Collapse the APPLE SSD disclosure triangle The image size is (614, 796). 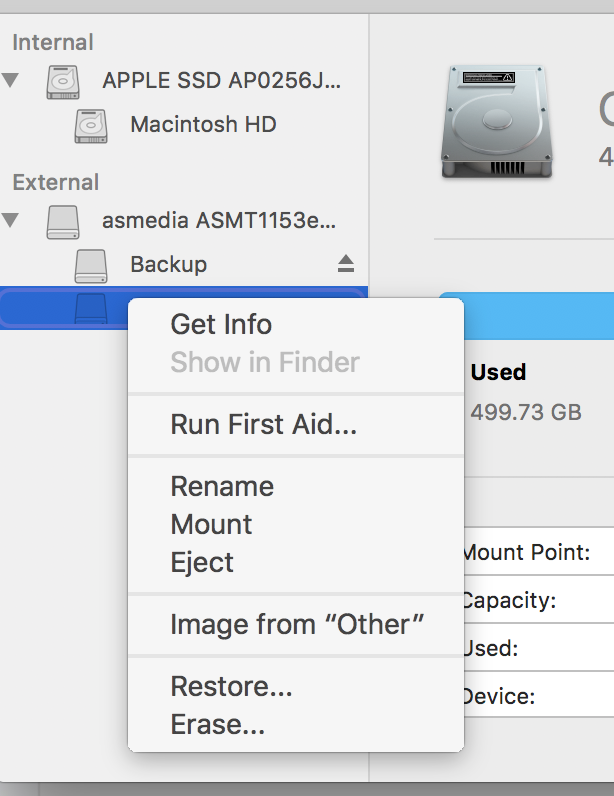click(x=11, y=80)
